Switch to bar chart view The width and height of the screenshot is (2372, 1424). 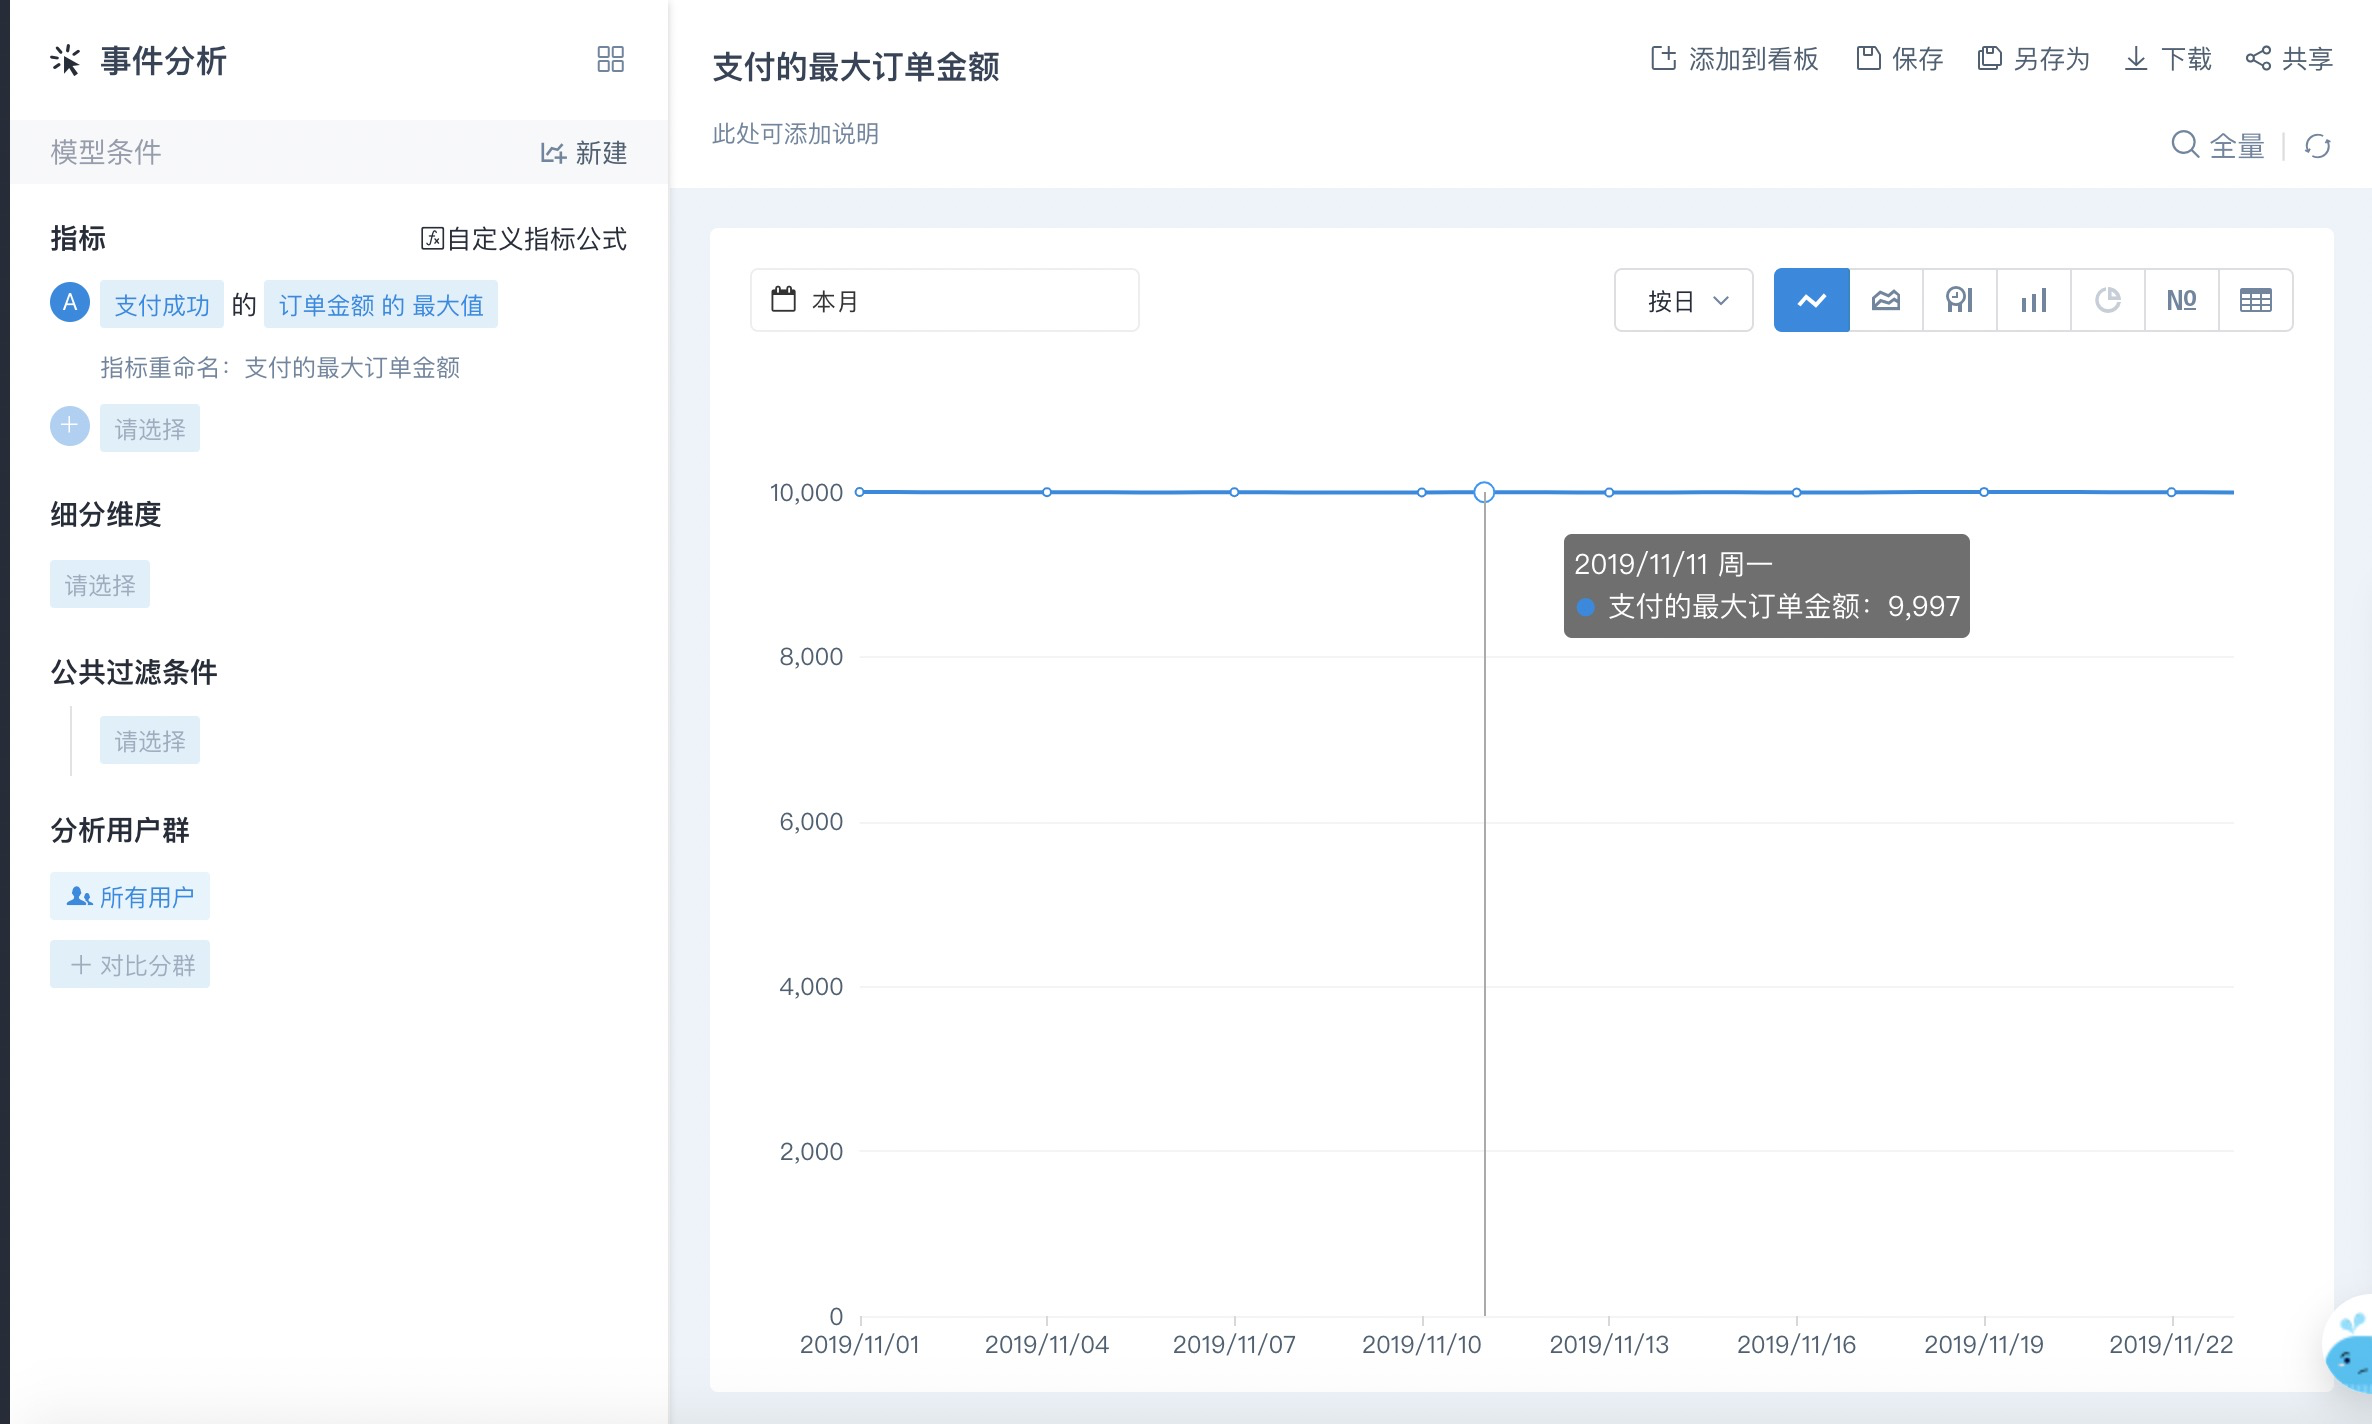[x=2034, y=300]
